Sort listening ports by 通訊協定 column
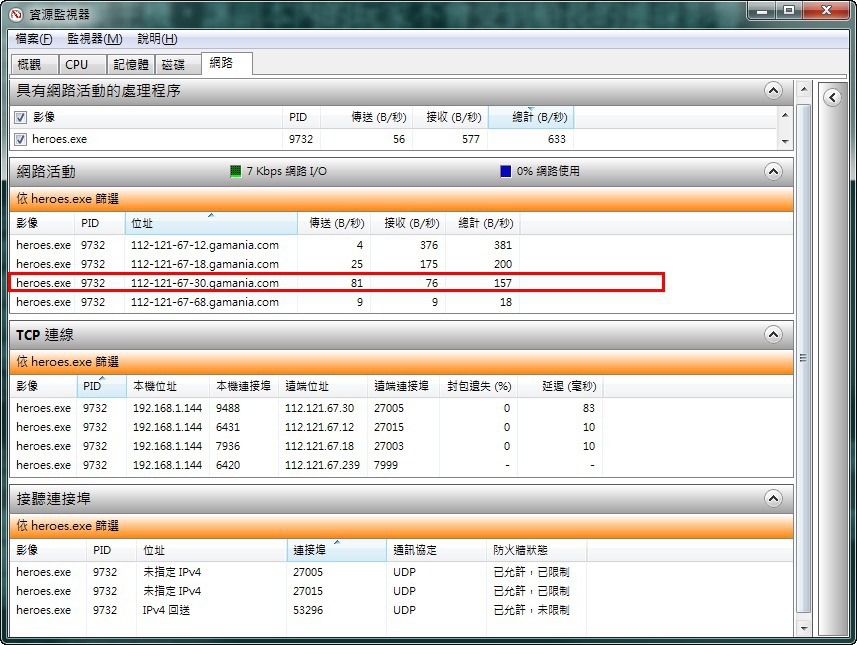 (x=436, y=550)
